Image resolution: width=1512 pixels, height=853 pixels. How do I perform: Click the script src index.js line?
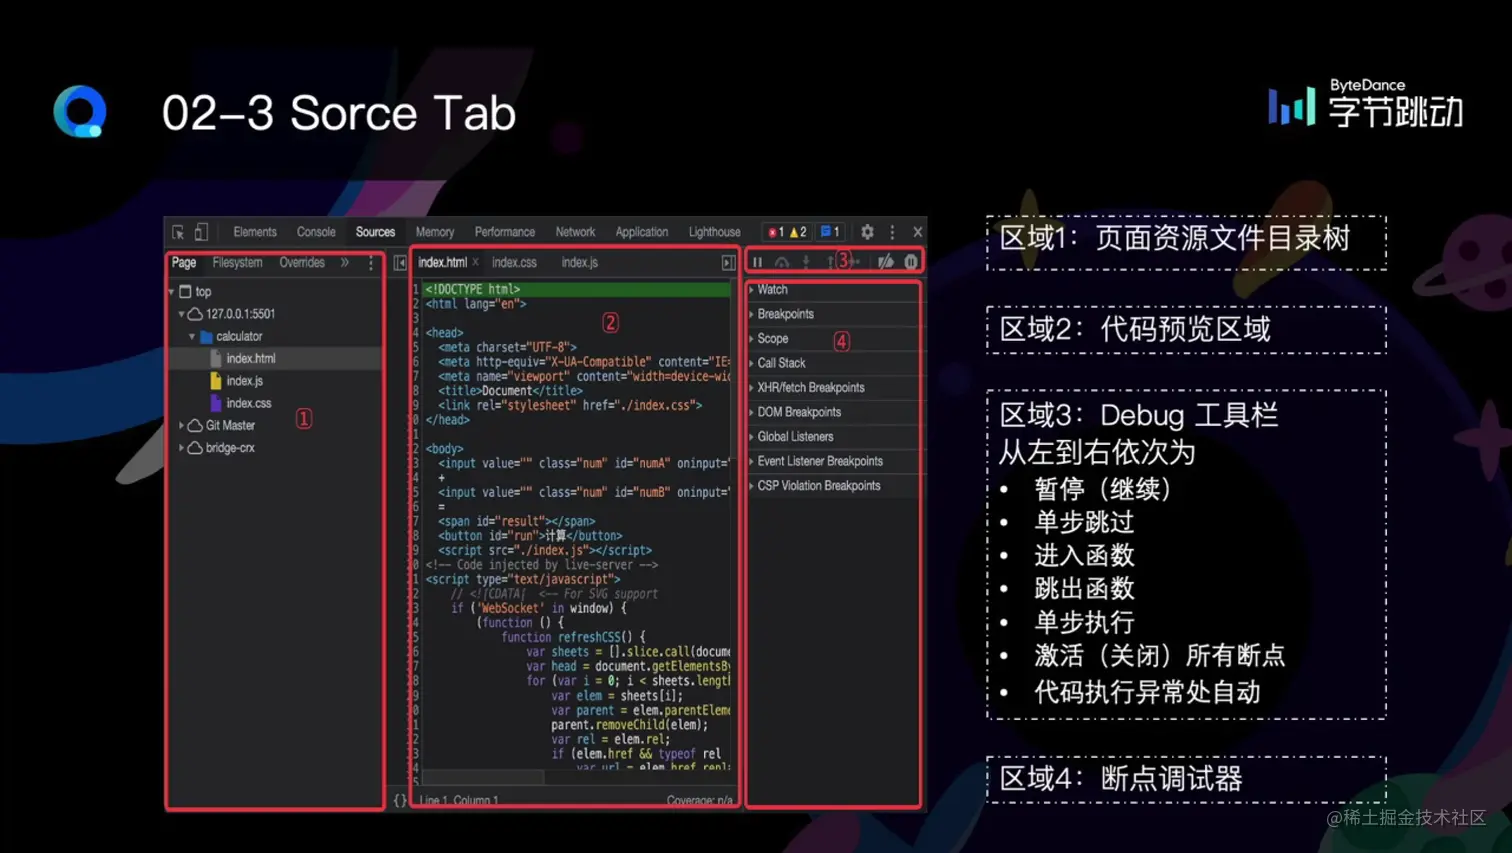click(x=545, y=551)
